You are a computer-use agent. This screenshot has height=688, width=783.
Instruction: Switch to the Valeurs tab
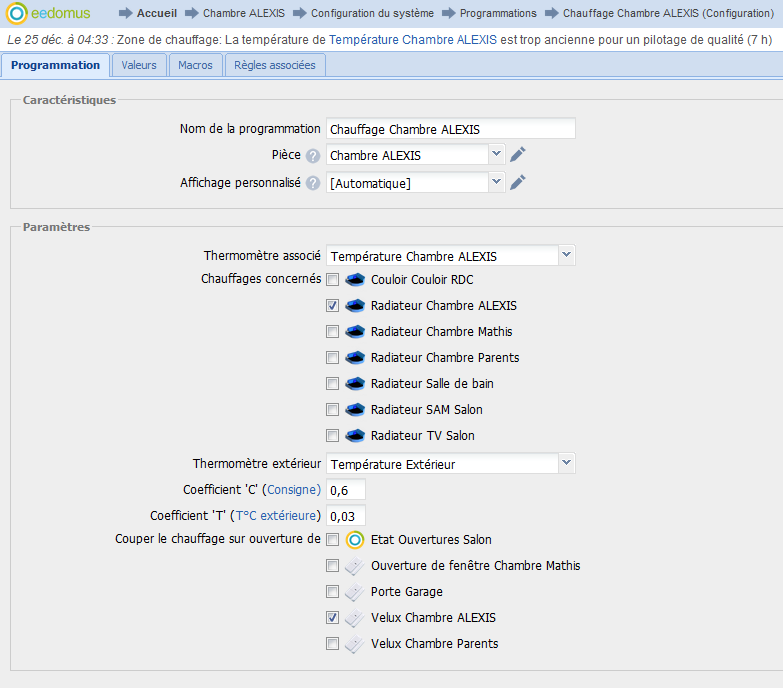[x=139, y=65]
